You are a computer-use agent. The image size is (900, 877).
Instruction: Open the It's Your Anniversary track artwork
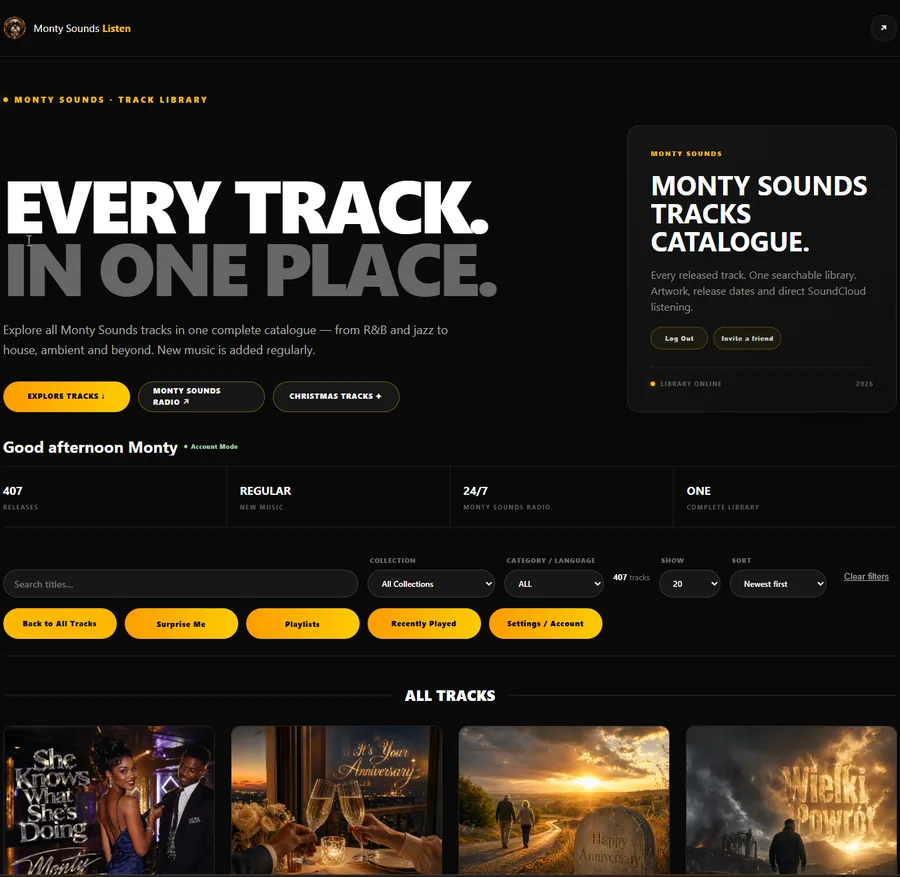336,800
